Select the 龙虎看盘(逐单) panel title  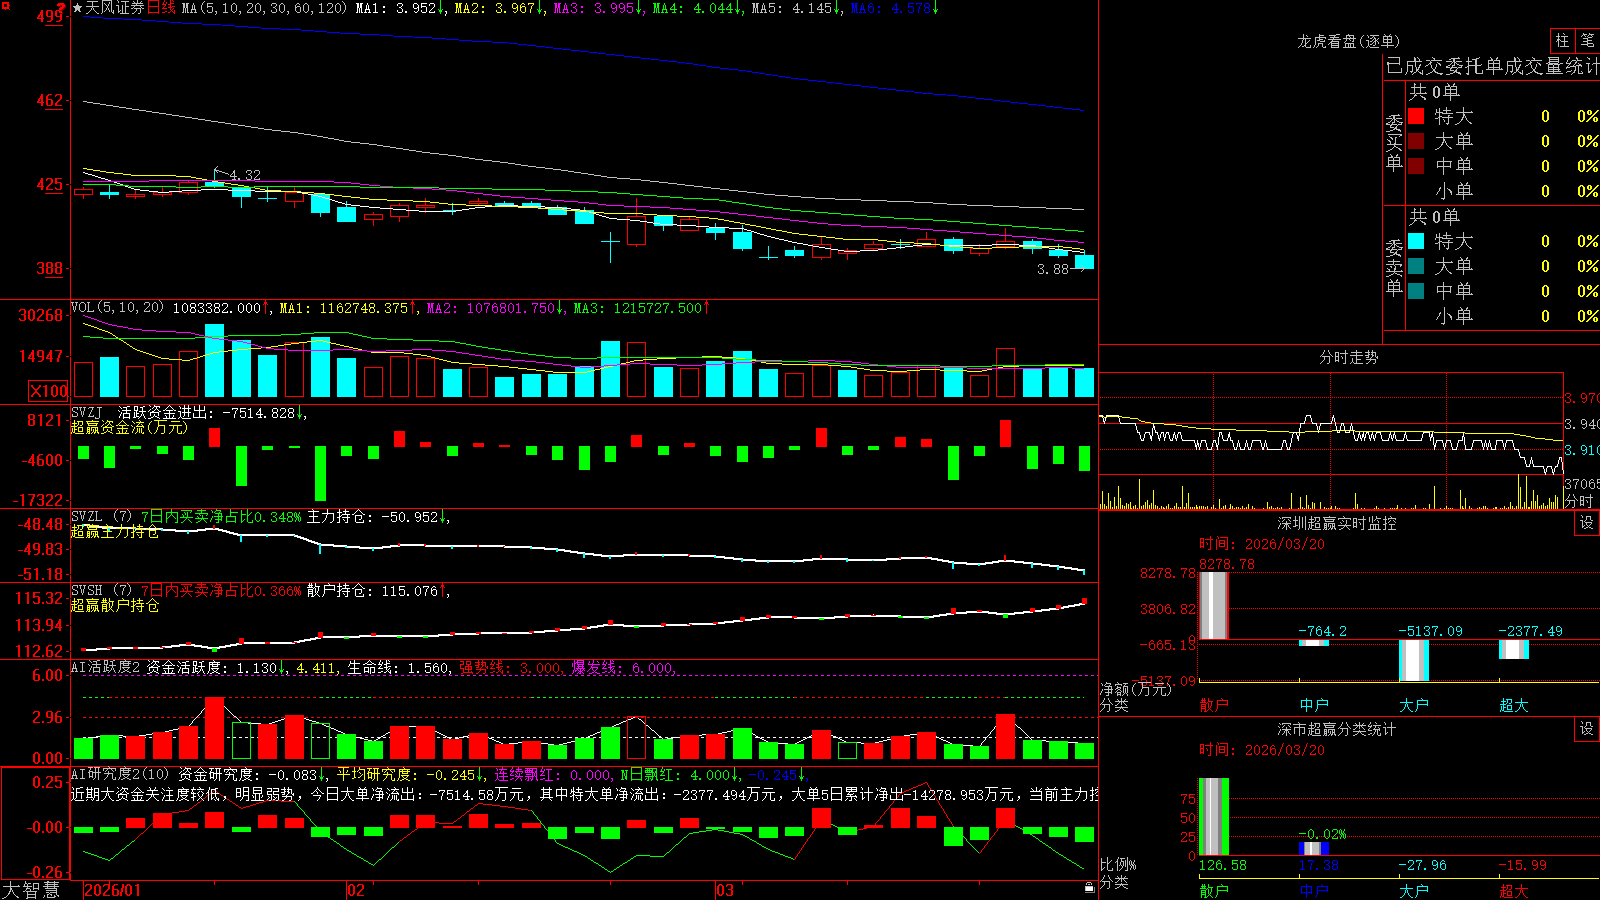click(1348, 41)
